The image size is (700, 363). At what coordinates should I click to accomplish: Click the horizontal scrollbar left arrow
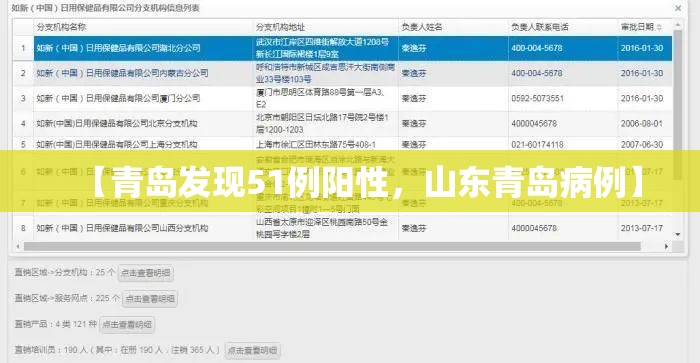tap(17, 246)
